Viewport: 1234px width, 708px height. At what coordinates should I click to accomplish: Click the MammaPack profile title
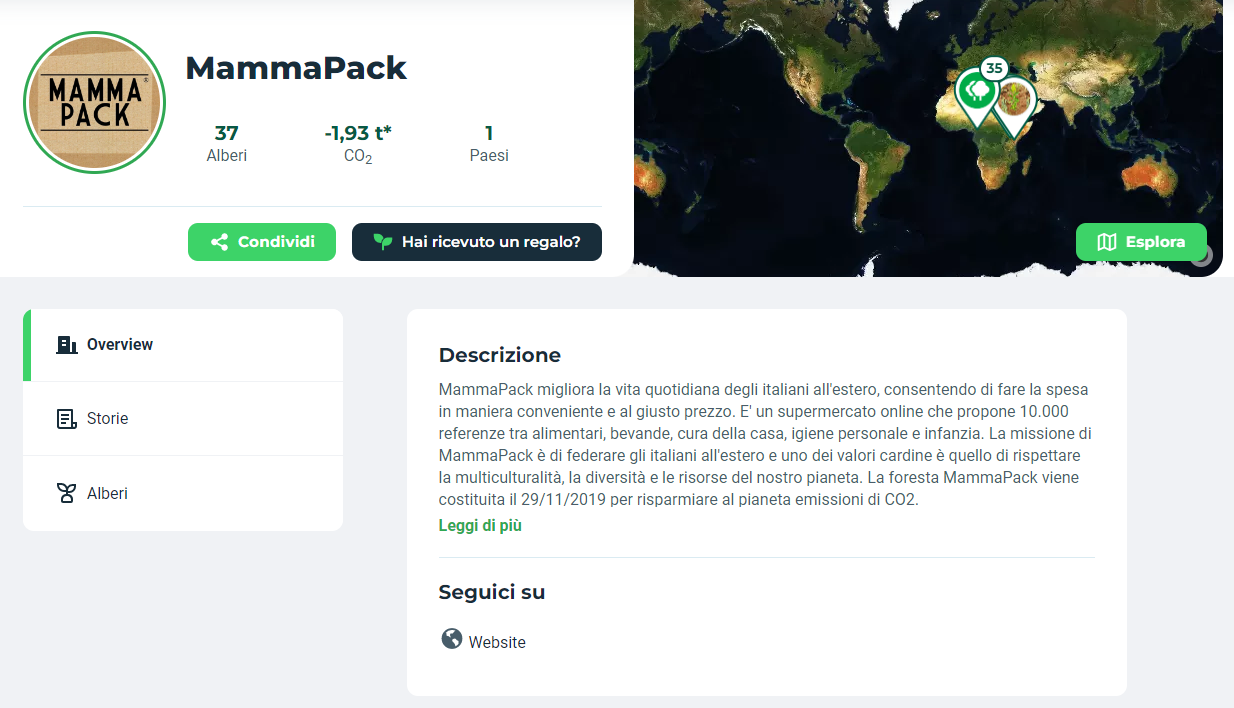point(296,68)
